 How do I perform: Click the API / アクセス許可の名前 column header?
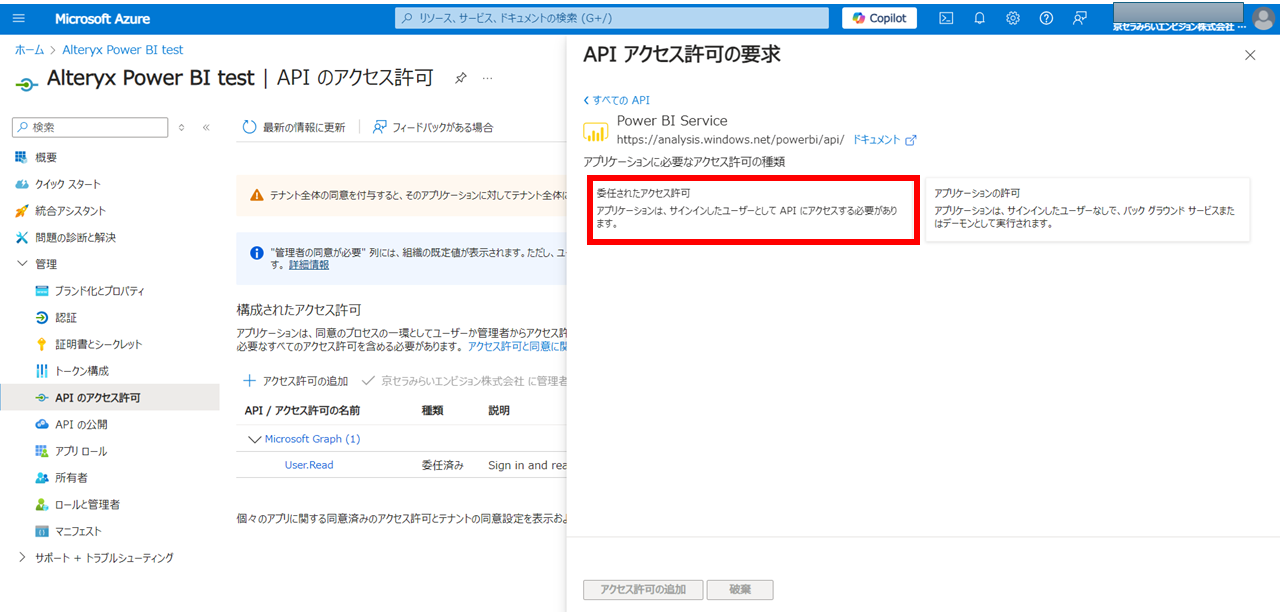point(302,410)
